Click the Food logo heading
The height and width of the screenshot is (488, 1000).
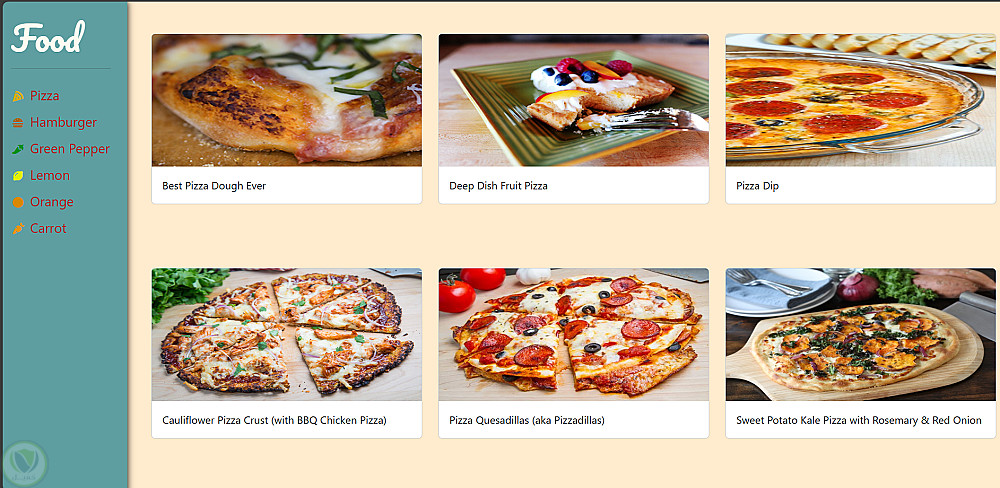(48, 38)
